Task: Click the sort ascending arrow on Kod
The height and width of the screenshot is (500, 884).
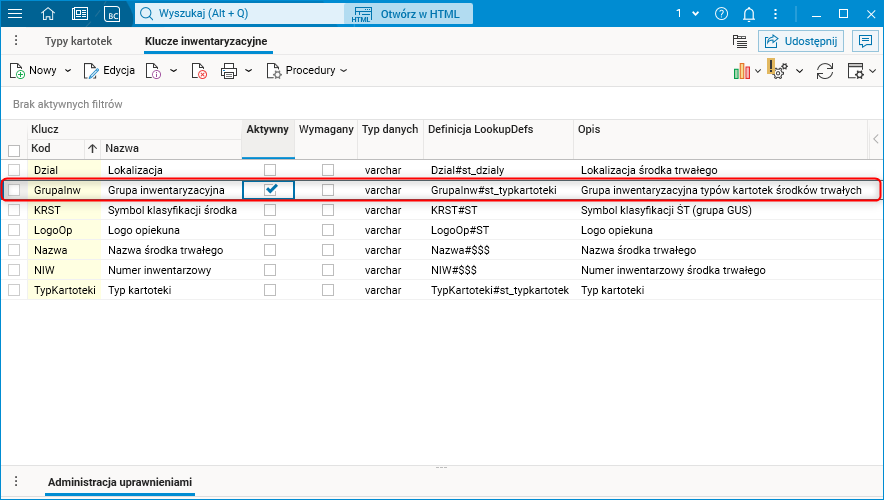Action: [x=92, y=149]
